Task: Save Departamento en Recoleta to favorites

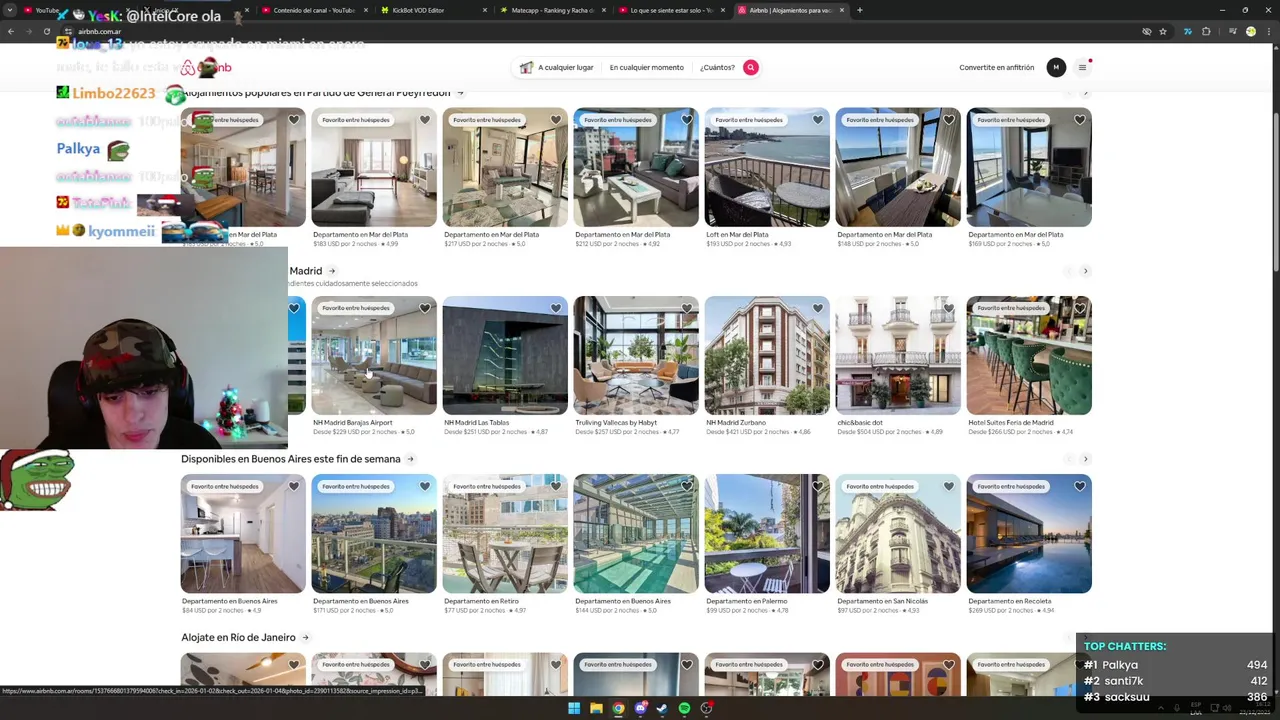Action: (1080, 486)
